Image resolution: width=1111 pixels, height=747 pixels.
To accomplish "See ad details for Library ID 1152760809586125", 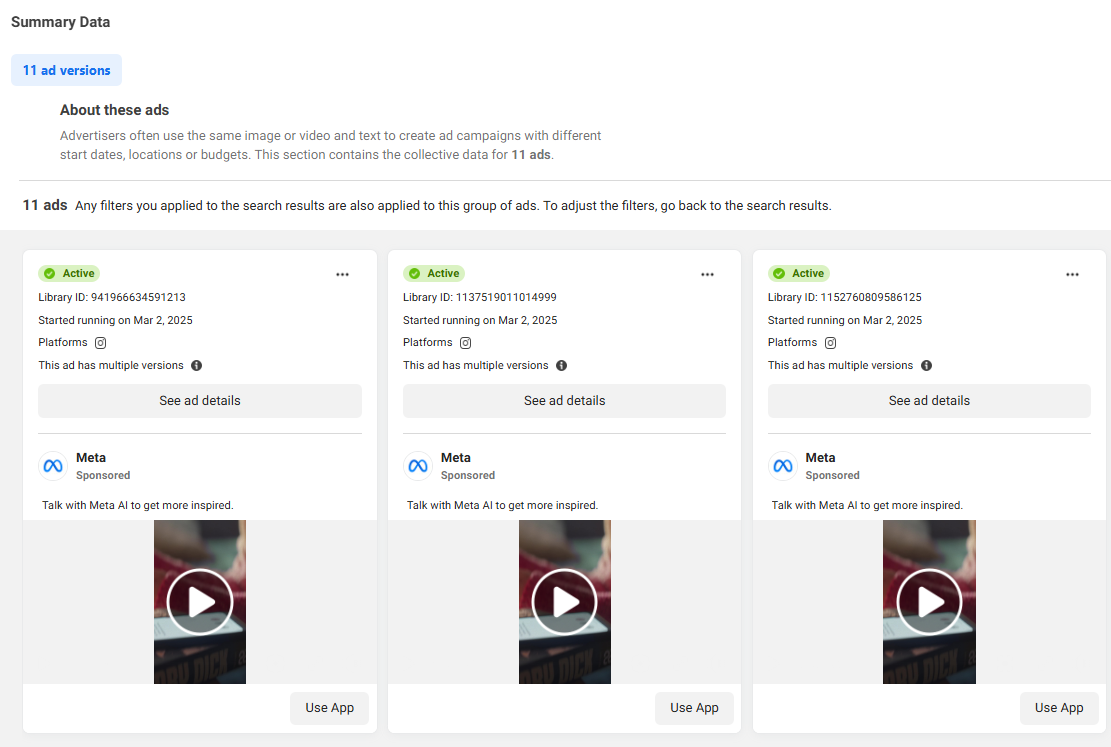I will tap(929, 400).
